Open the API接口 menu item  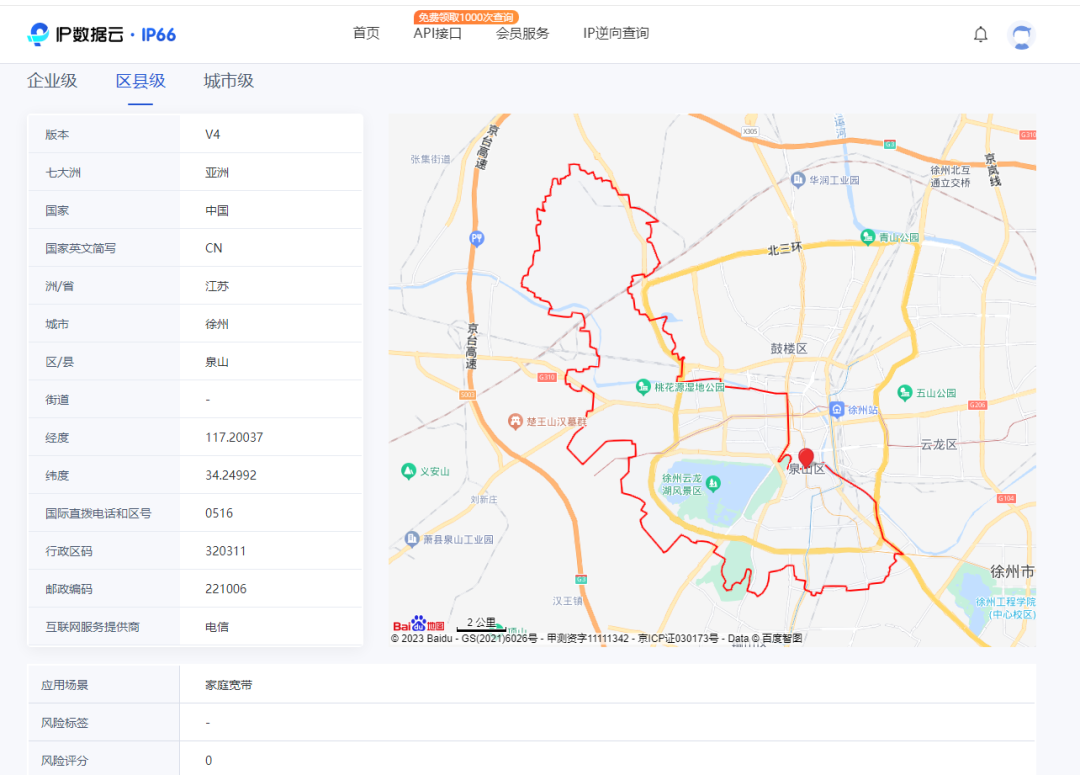pyautogui.click(x=438, y=33)
